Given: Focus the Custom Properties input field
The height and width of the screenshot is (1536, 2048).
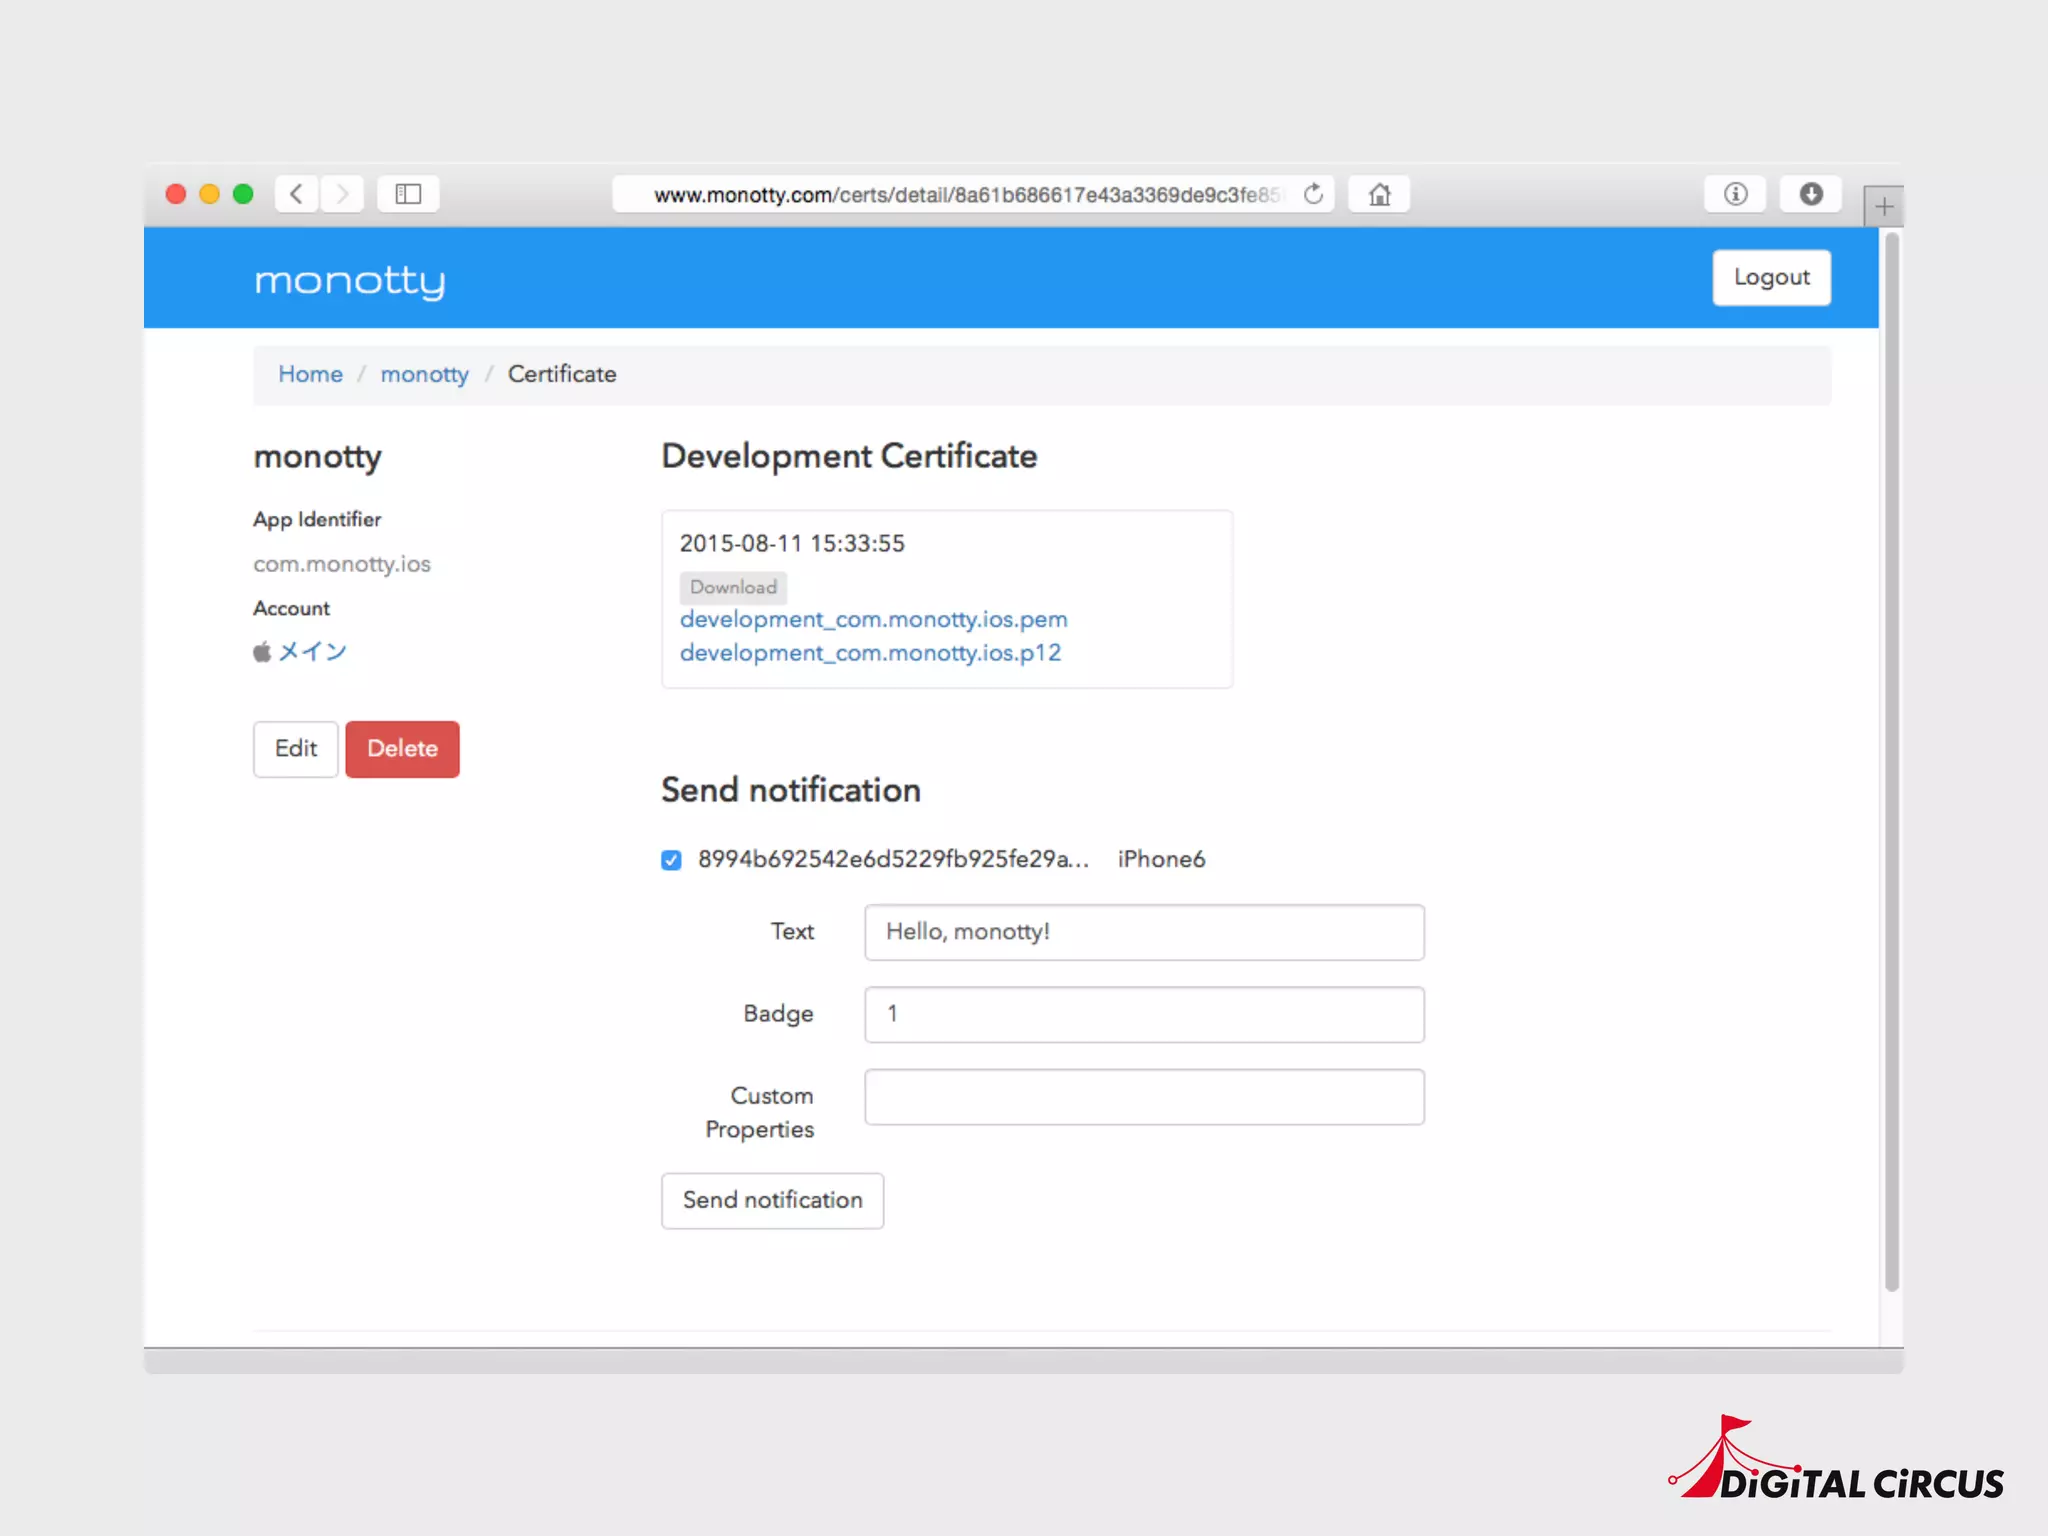Looking at the screenshot, I should [x=1144, y=1097].
